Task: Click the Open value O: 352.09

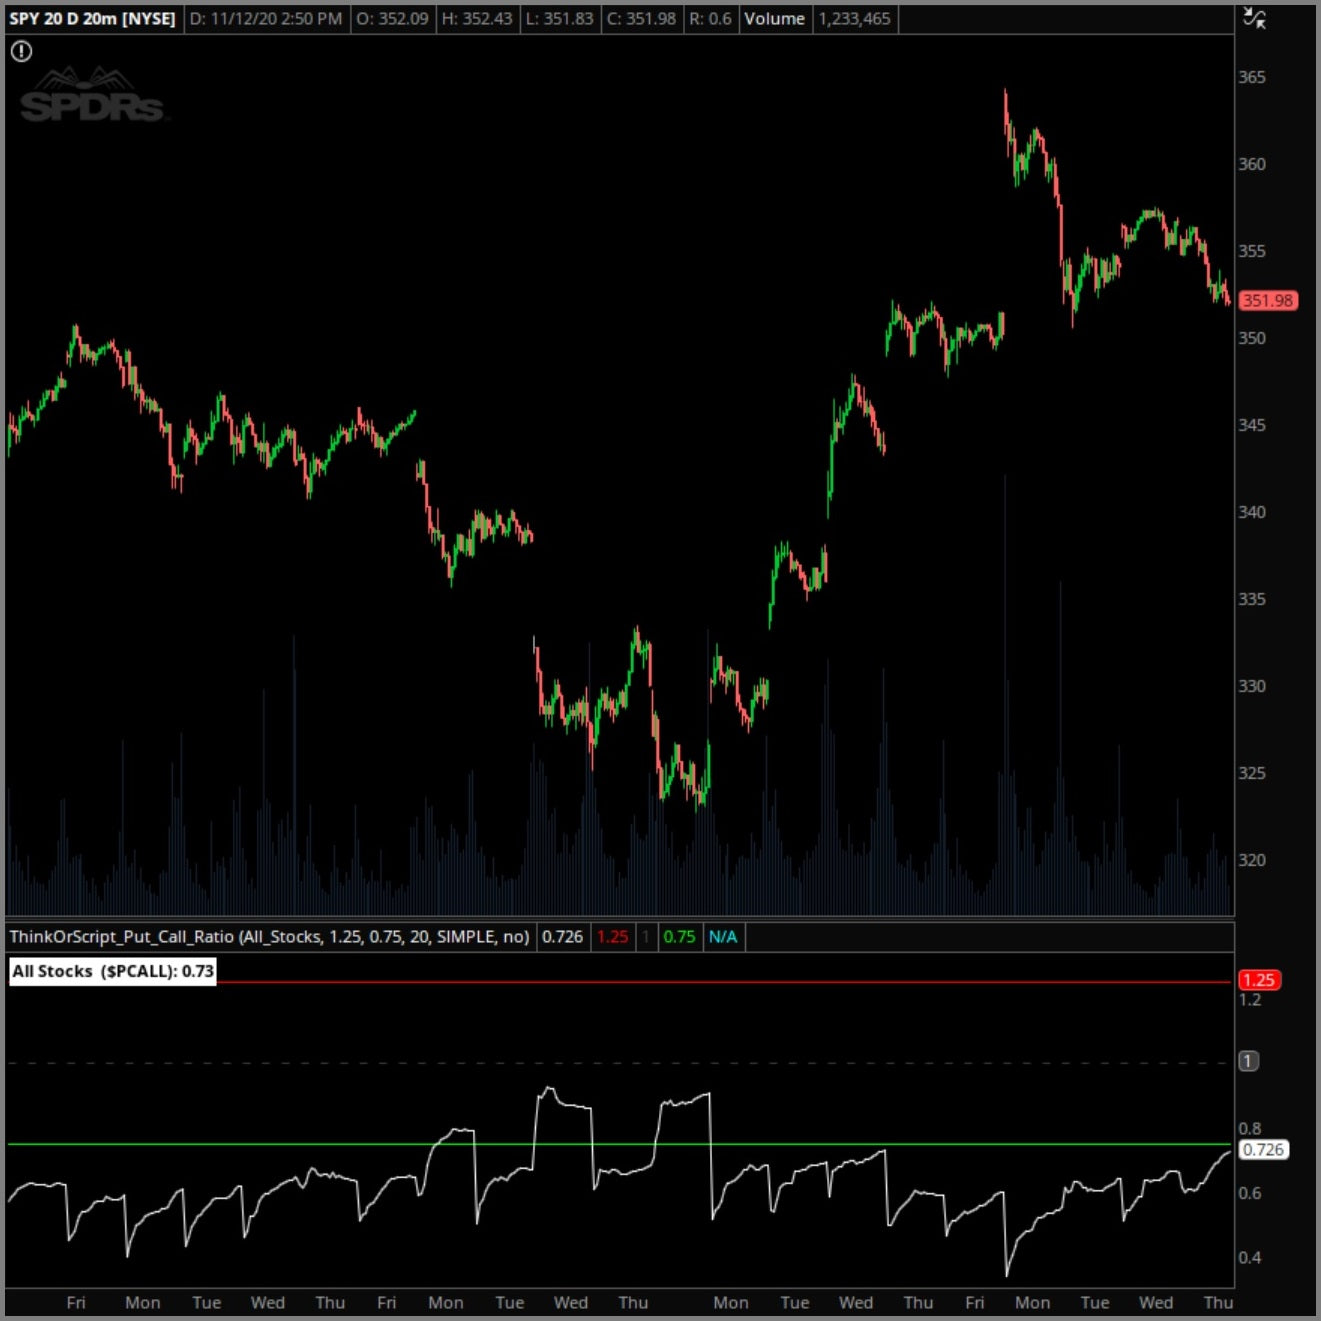Action: pos(392,19)
